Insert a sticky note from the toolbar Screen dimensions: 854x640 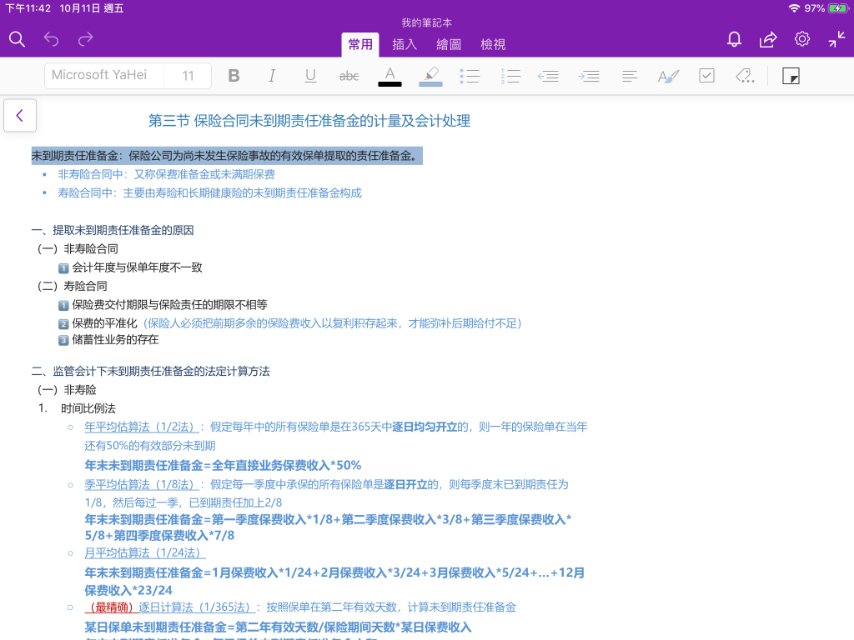pyautogui.click(x=790, y=76)
